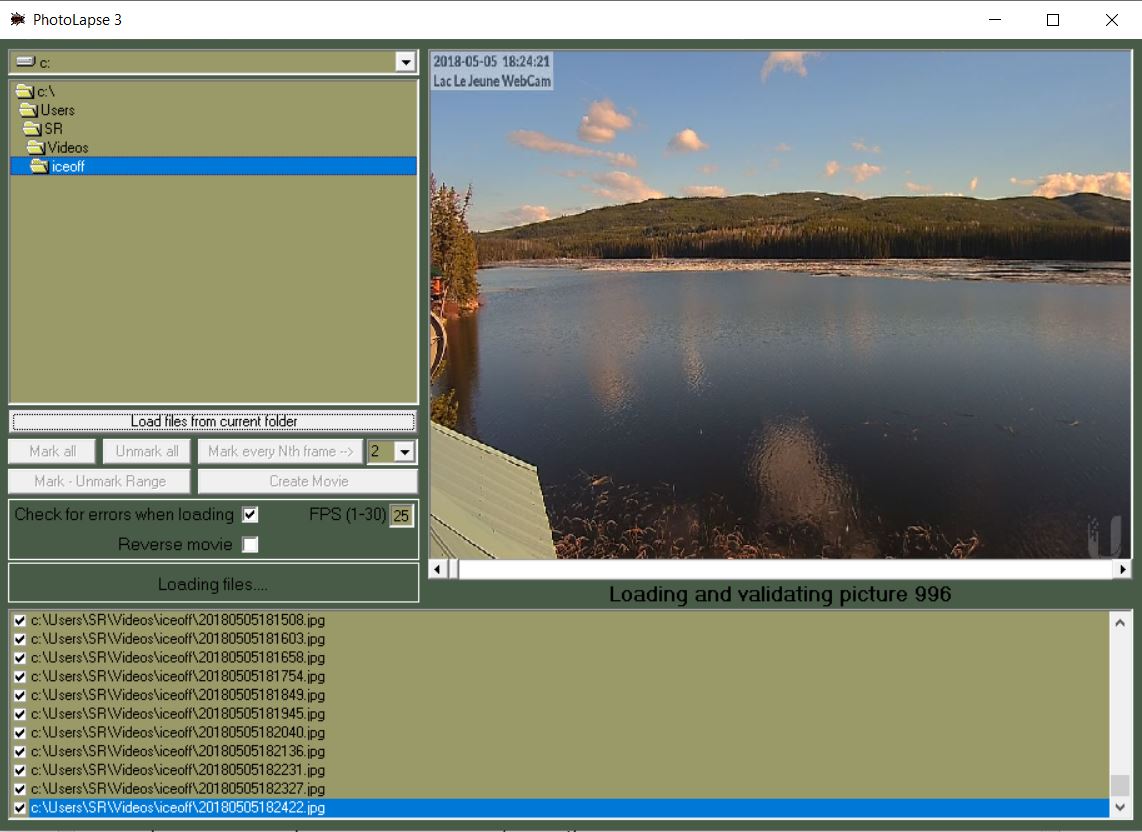Open the SR folder in the tree

point(31,128)
